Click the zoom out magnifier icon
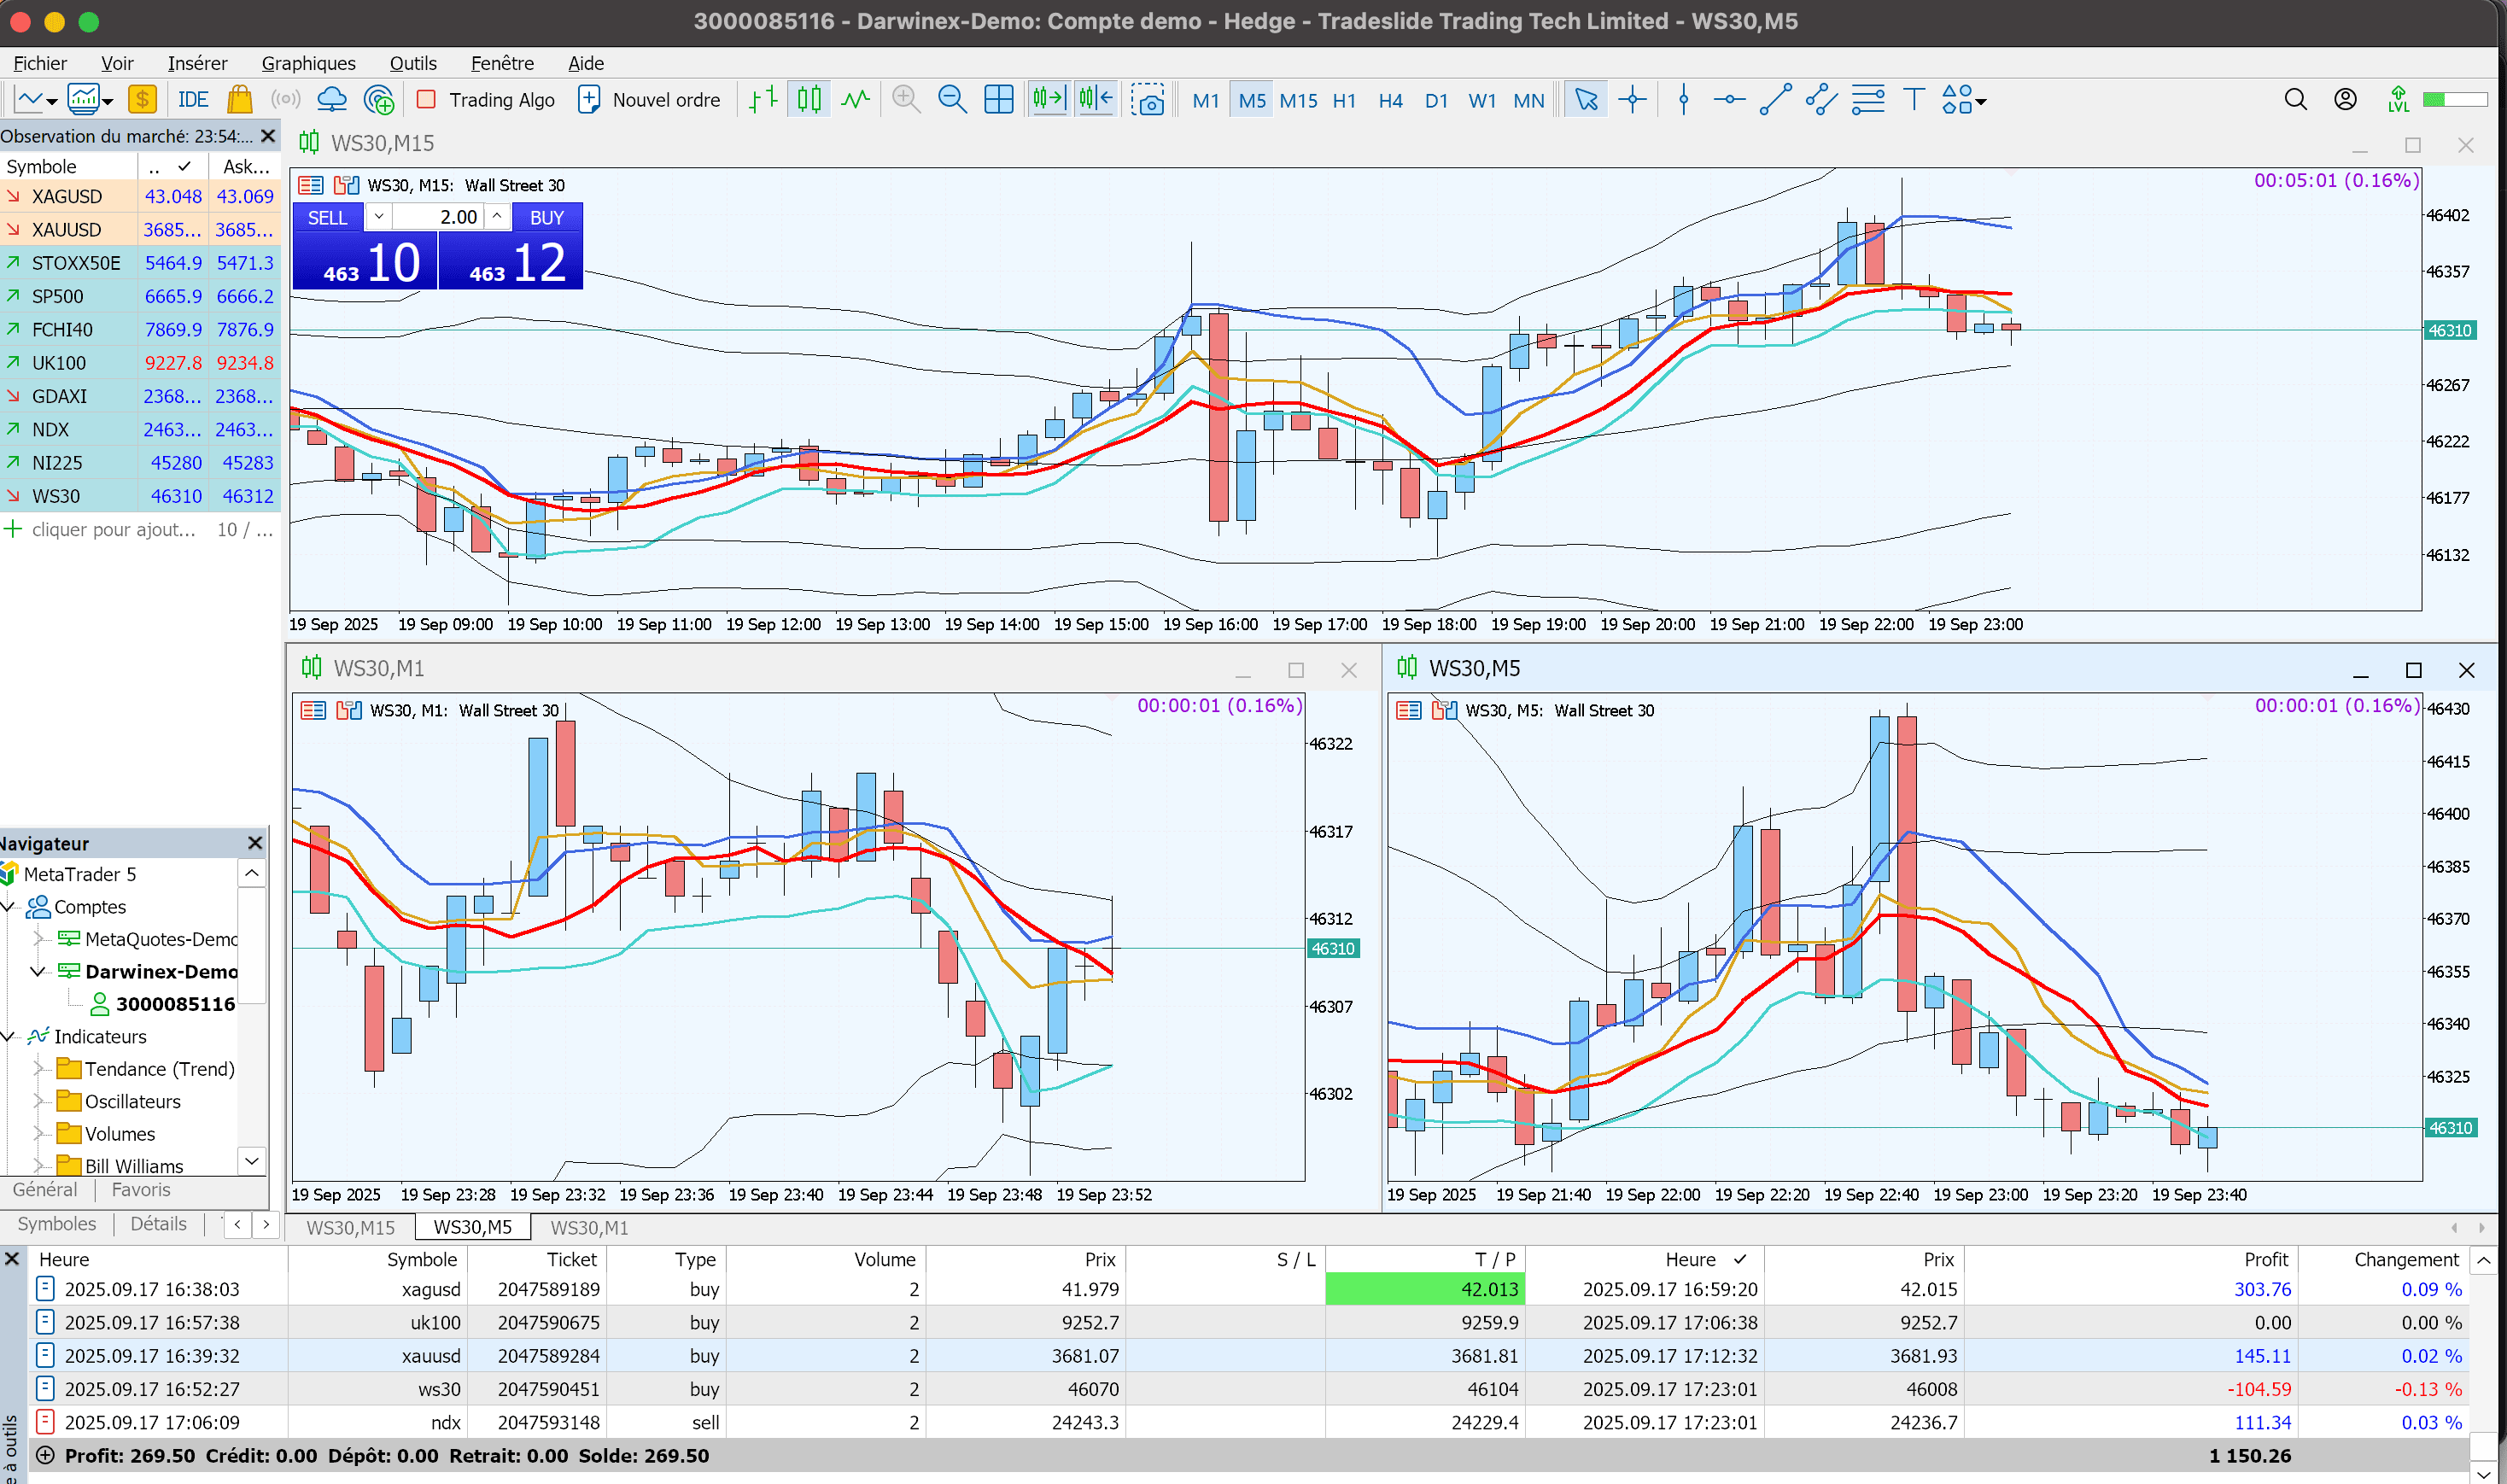The image size is (2507, 1484). coord(952,100)
